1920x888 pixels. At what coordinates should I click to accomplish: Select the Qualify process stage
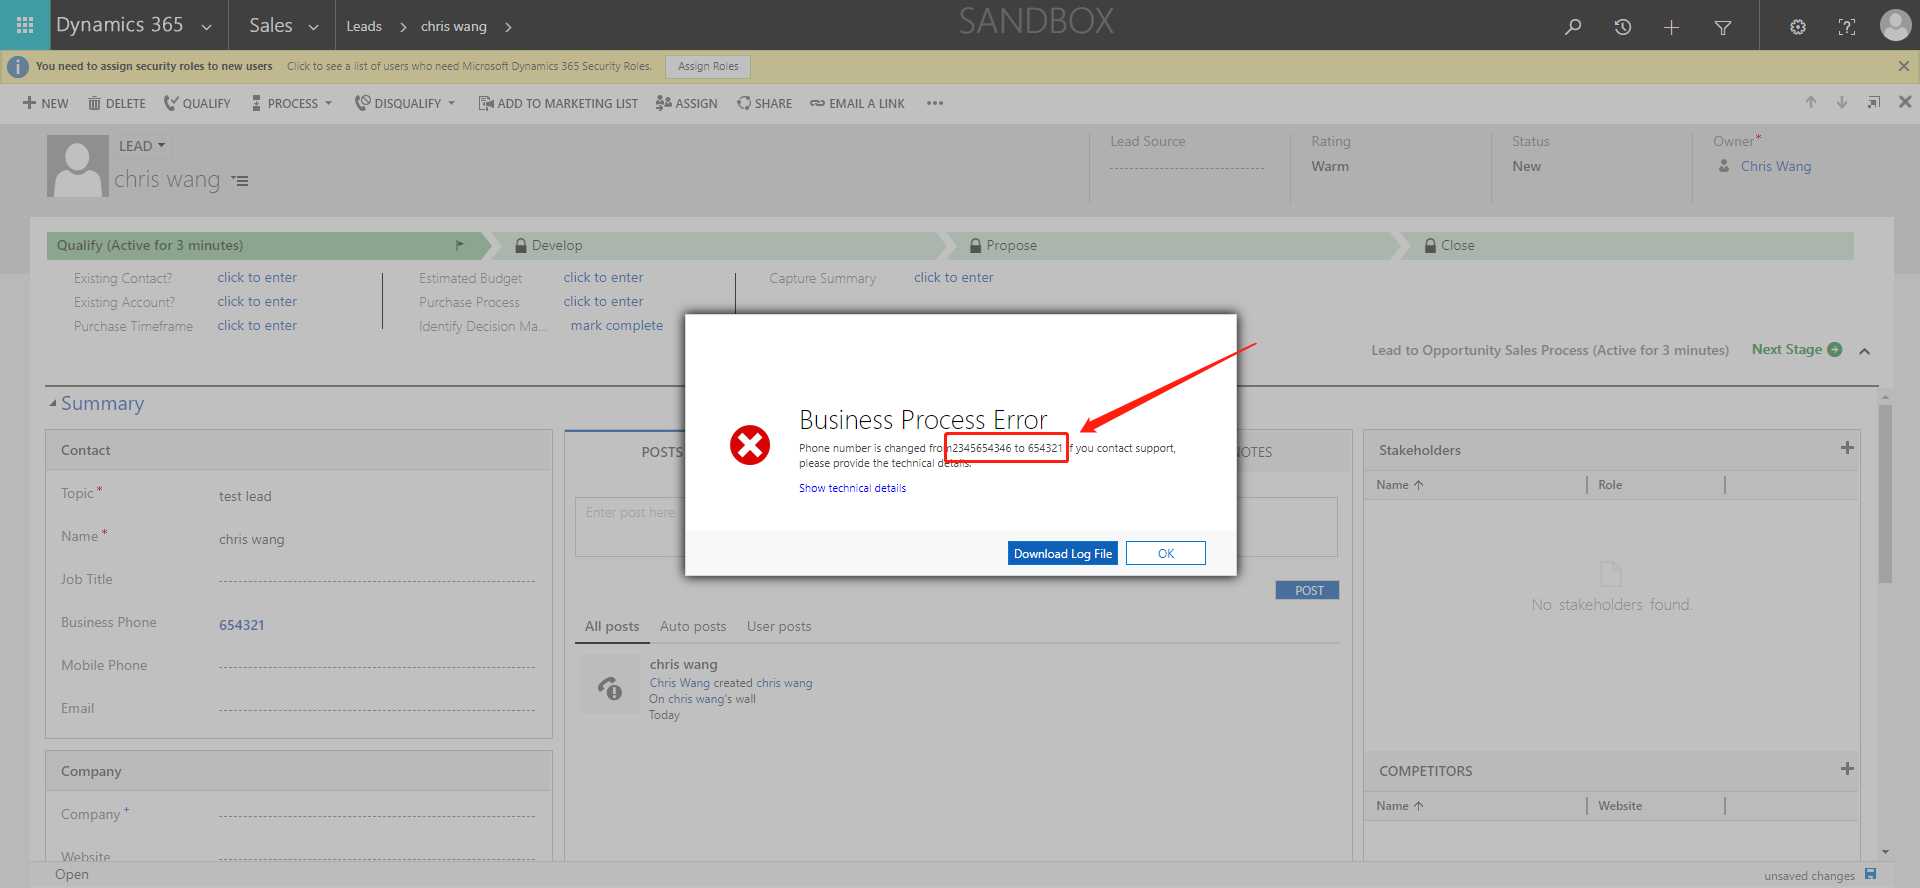[268, 245]
